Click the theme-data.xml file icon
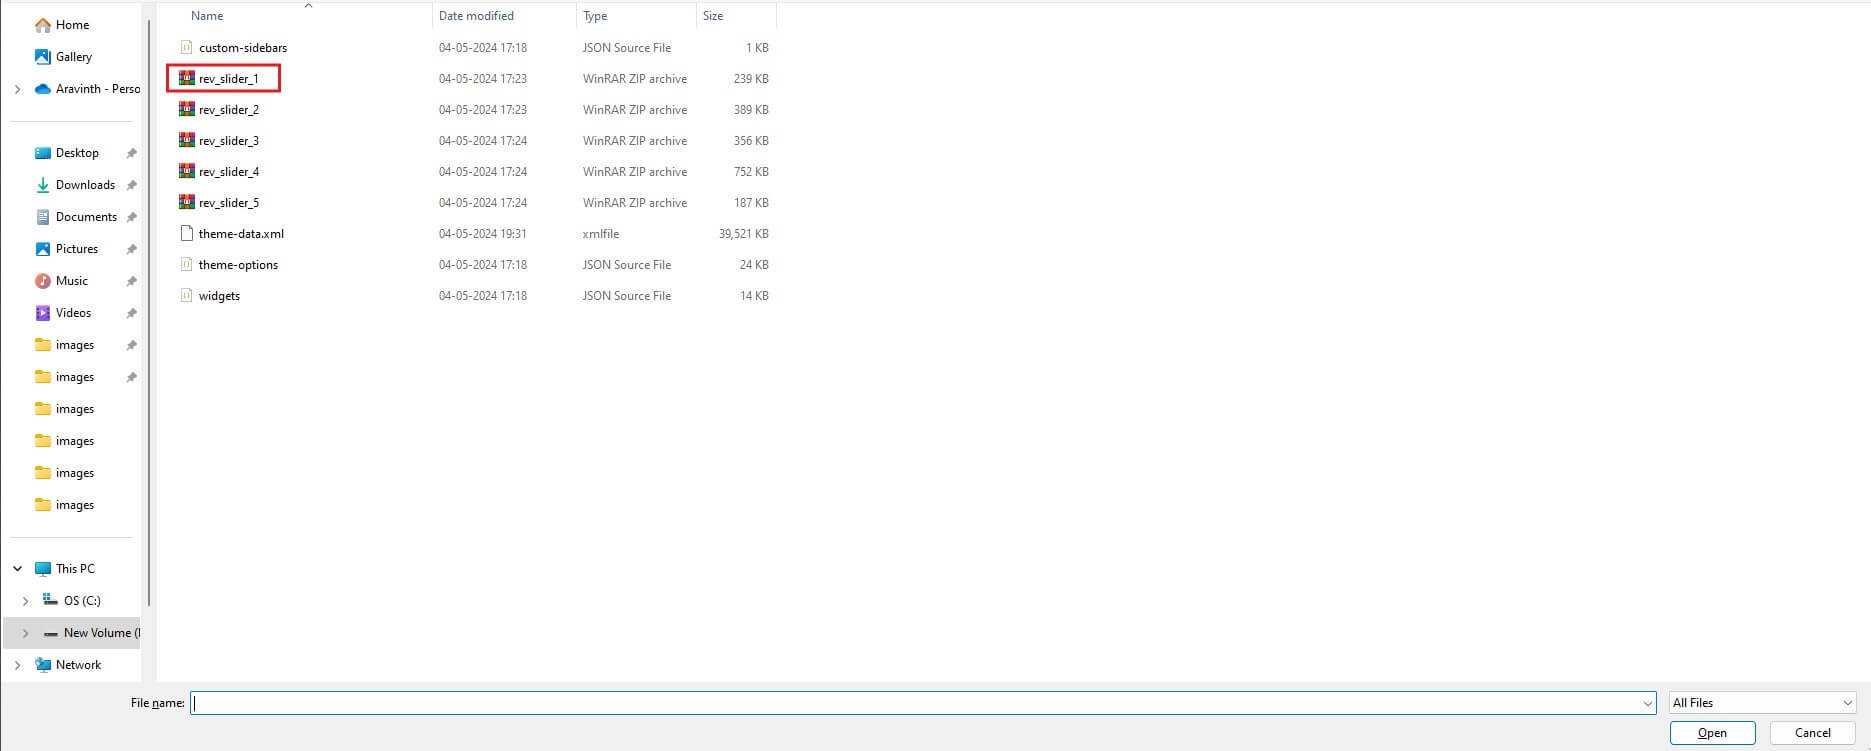The image size is (1871, 751). click(x=186, y=233)
